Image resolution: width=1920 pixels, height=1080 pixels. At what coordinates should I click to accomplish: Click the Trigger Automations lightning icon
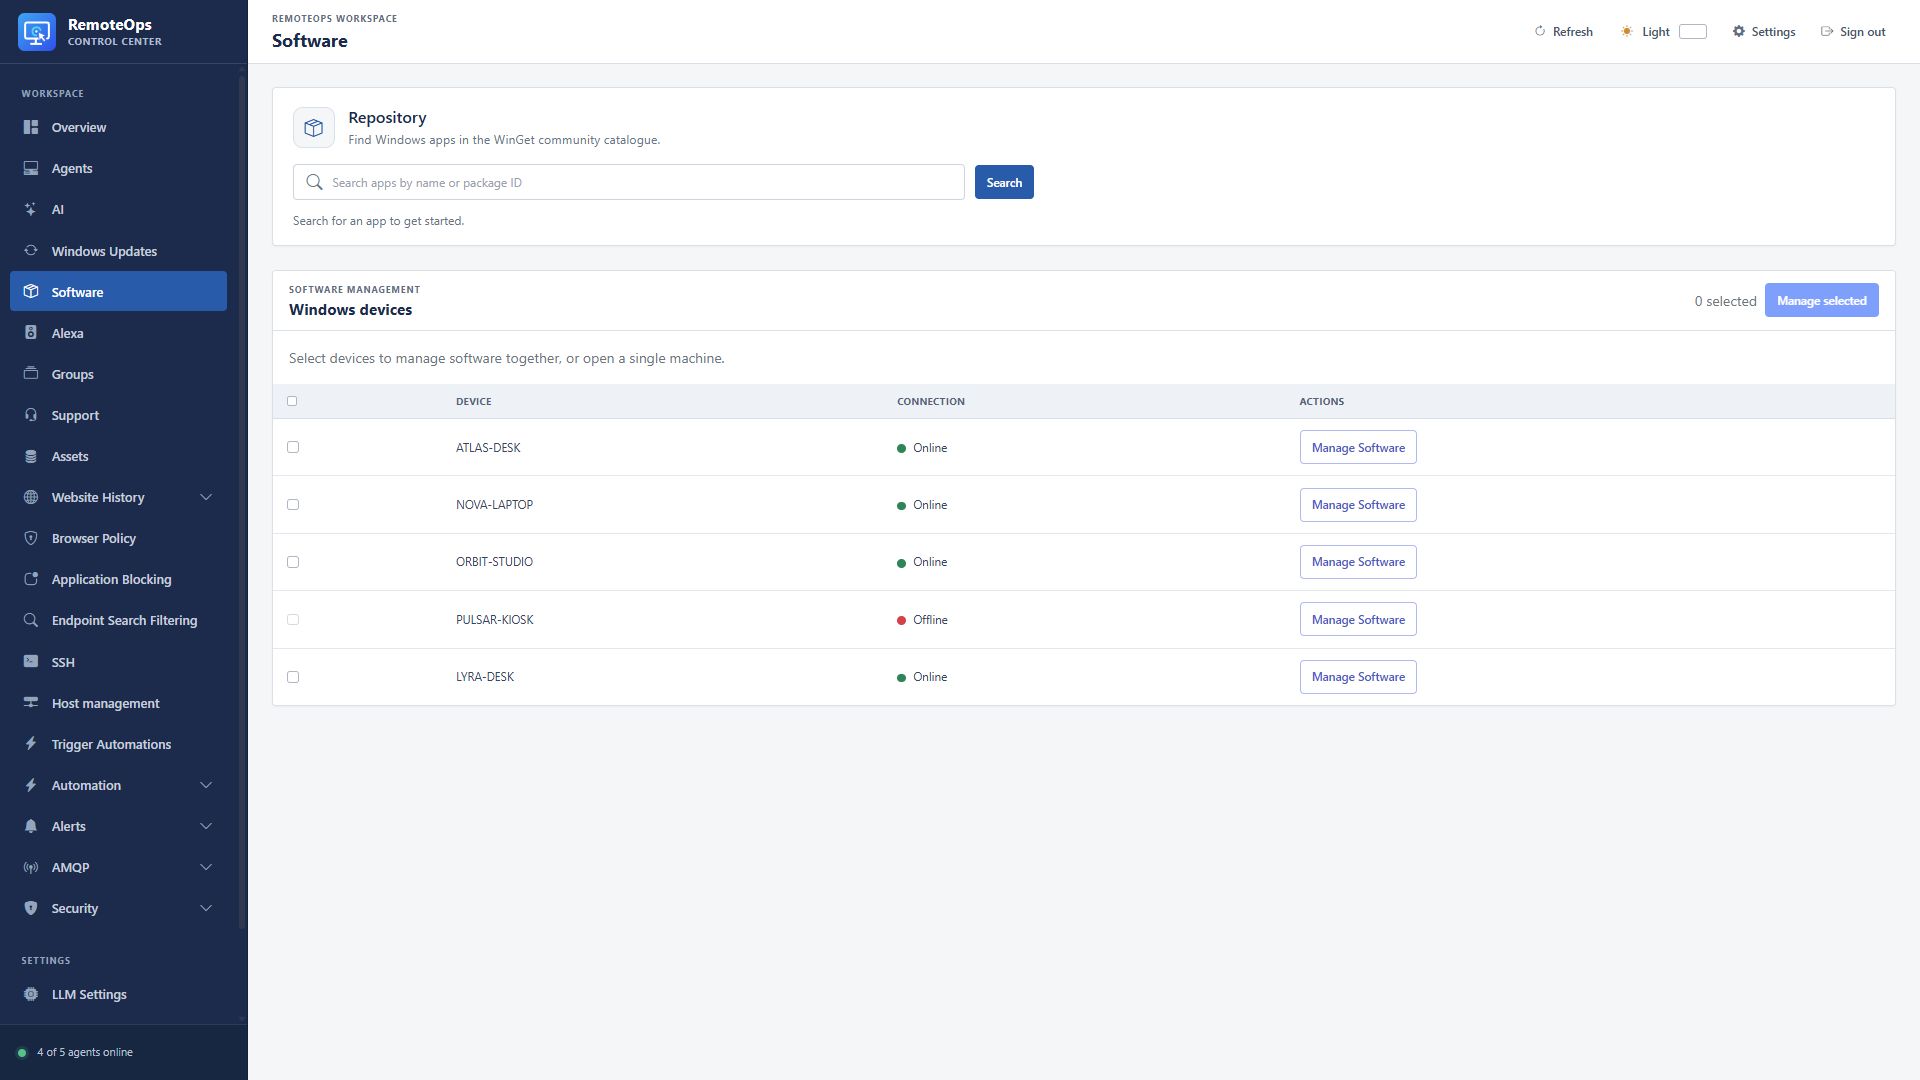click(31, 744)
